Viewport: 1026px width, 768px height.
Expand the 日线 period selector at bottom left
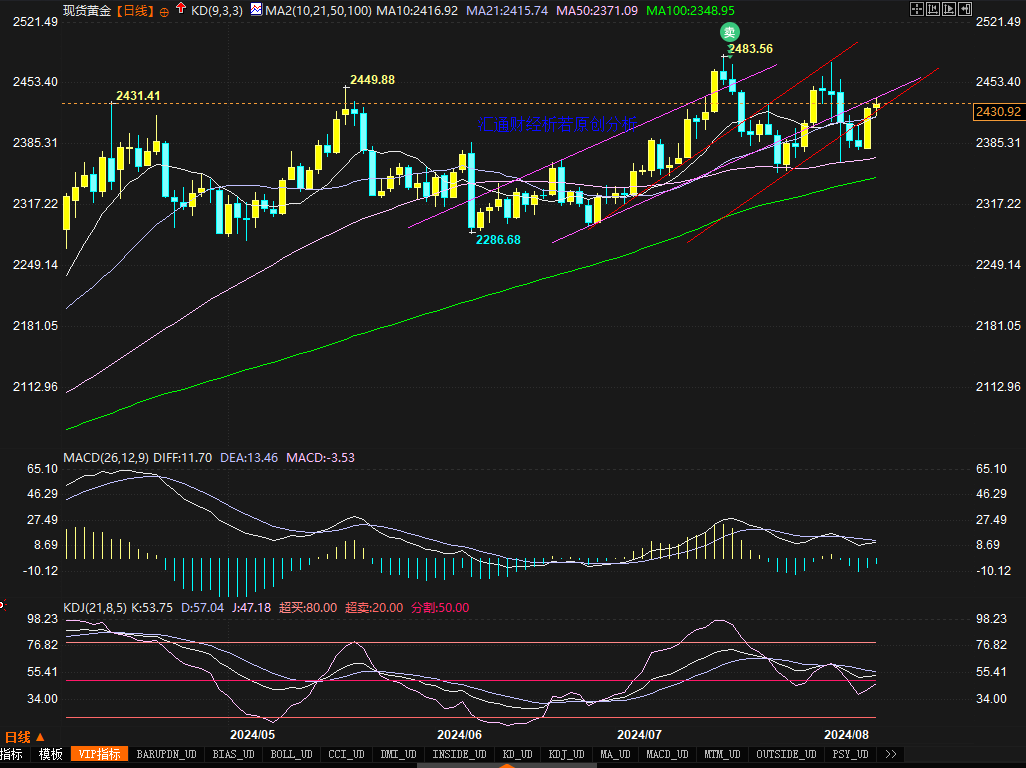(x=25, y=737)
